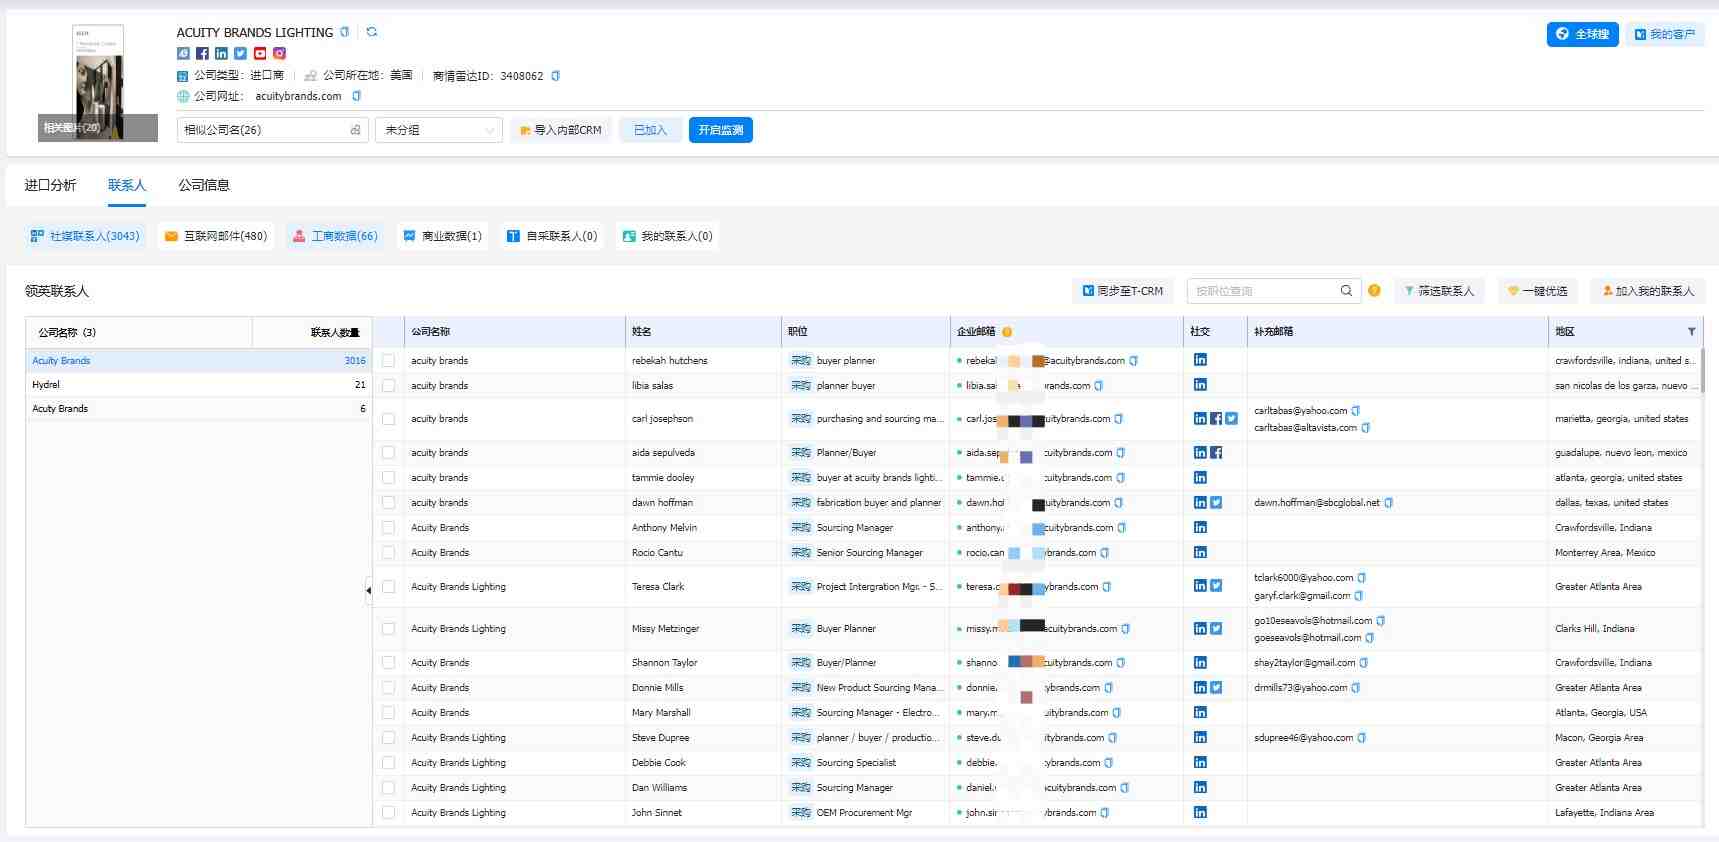Viewport: 1719px width, 842px height.
Task: Click the help question mark icon
Action: 1374,291
